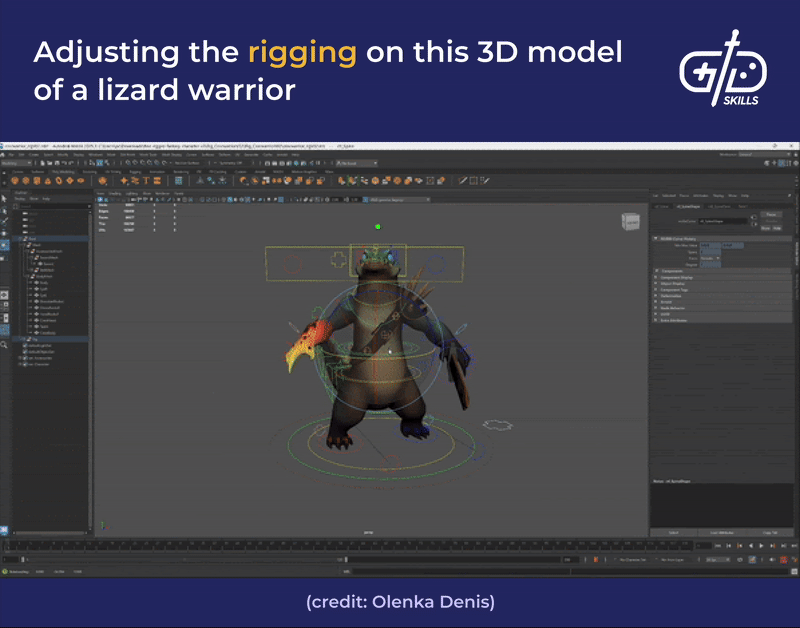Click the view cube in viewport corner
Viewport: 800px width, 628px height.
click(631, 222)
